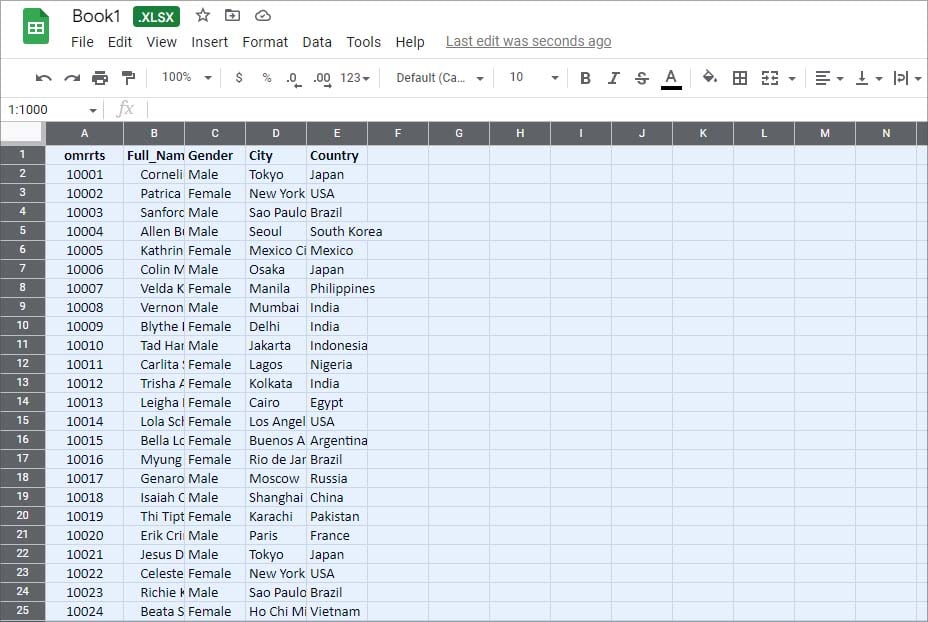Click the 'Full_Nam' header cell

pos(154,156)
